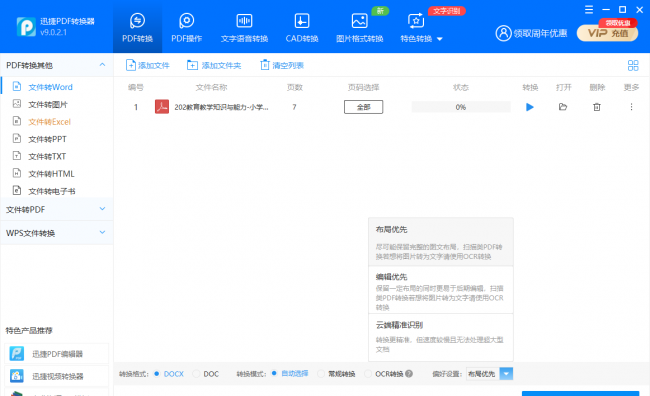Select the 常规转换 mode radio button

tap(321, 374)
